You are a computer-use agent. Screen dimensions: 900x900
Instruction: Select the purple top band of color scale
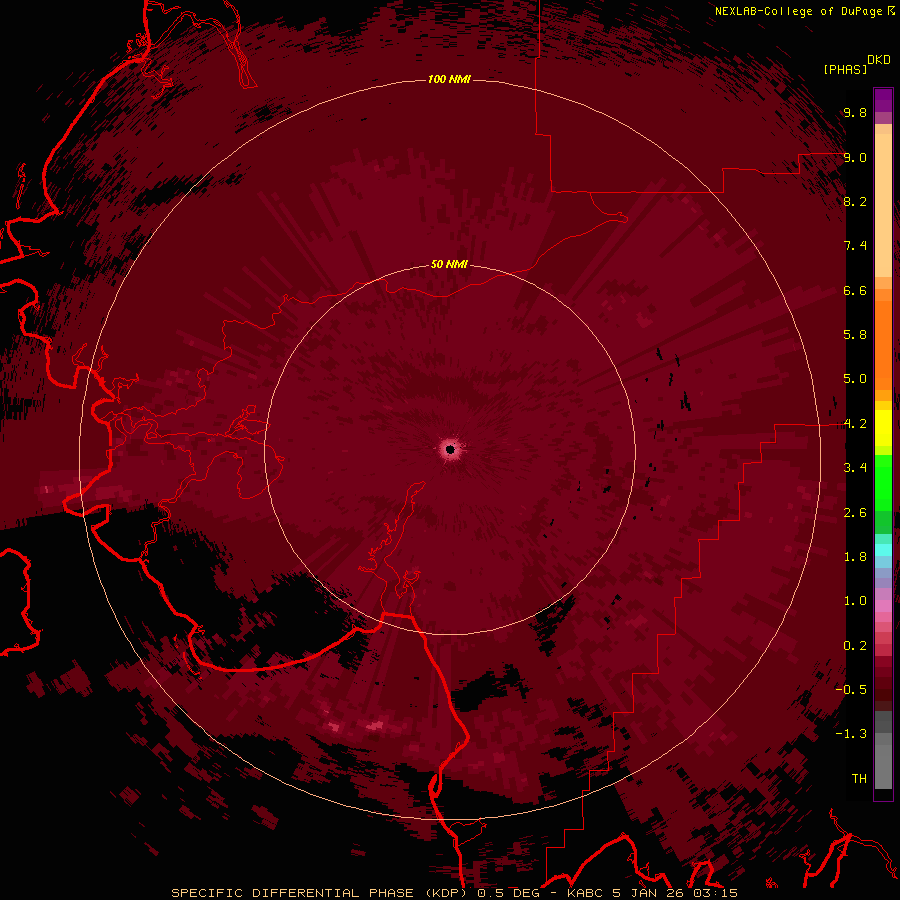click(x=883, y=100)
